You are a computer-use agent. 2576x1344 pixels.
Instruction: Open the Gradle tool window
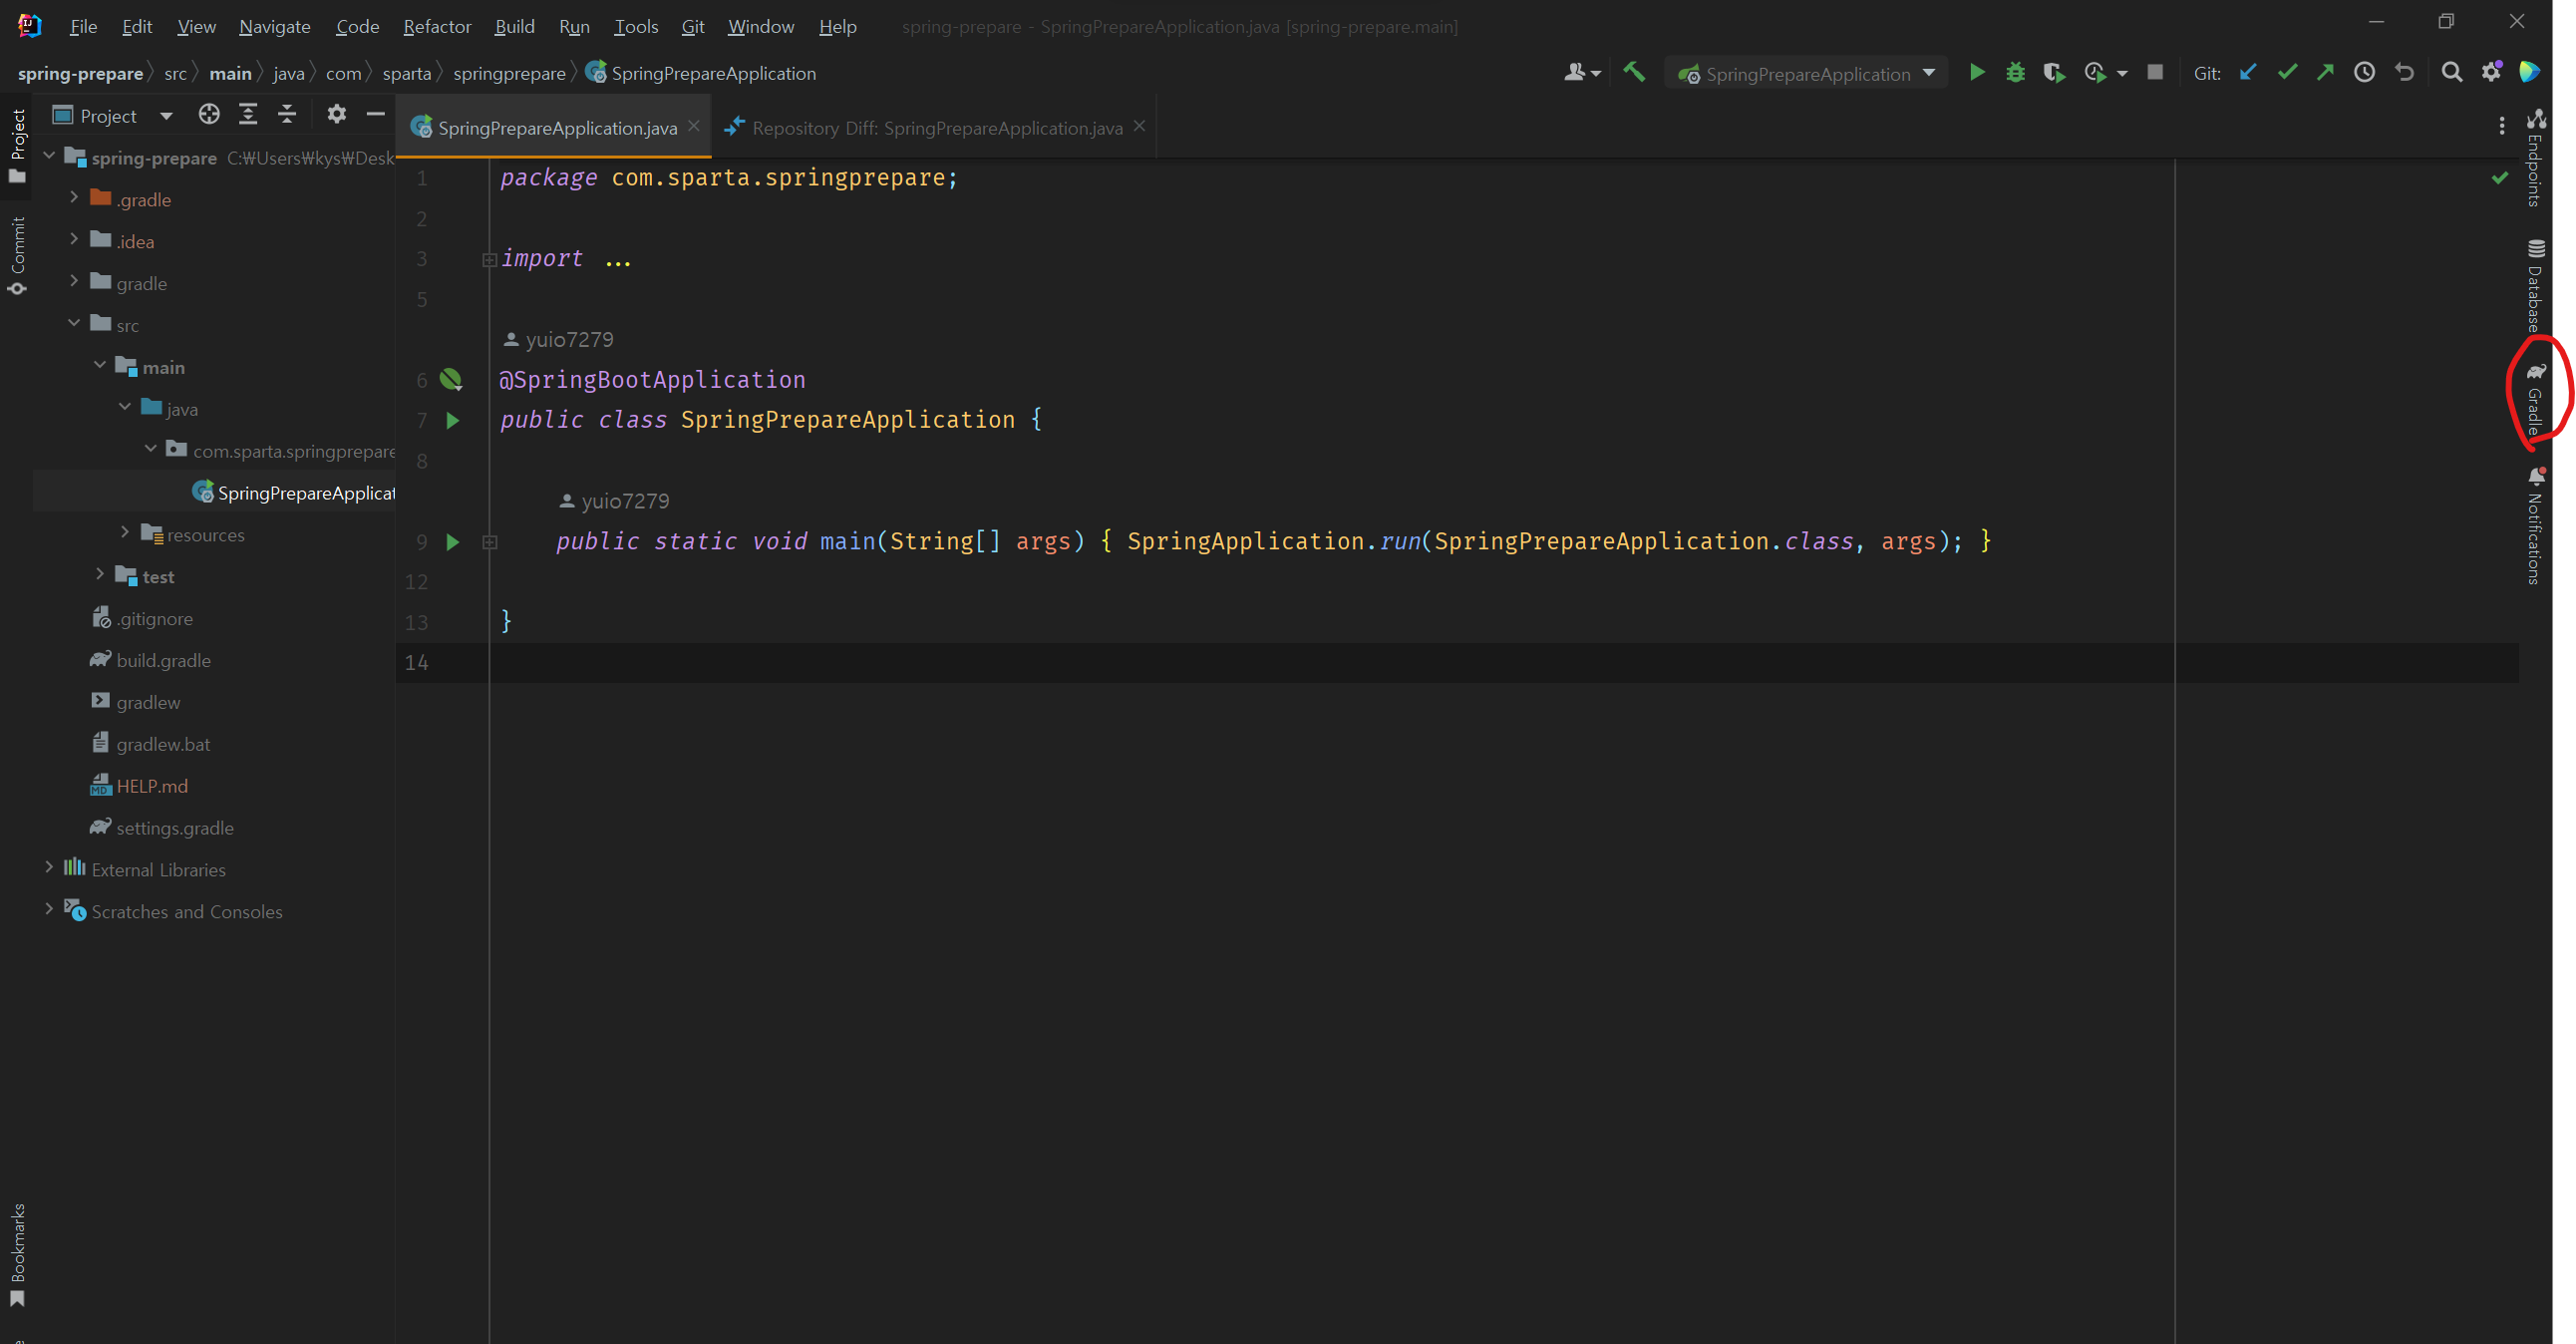tap(2535, 397)
